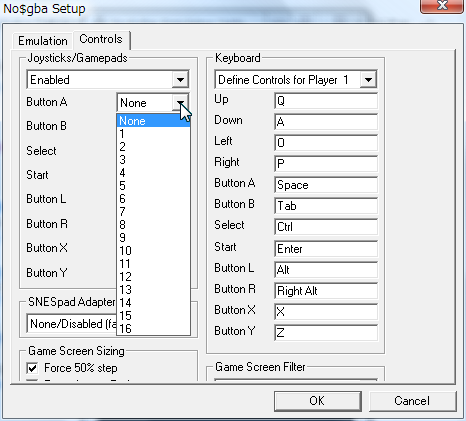Viewport: 466px width, 421px height.
Task: Pick 14 in the open list
Action: click(153, 303)
